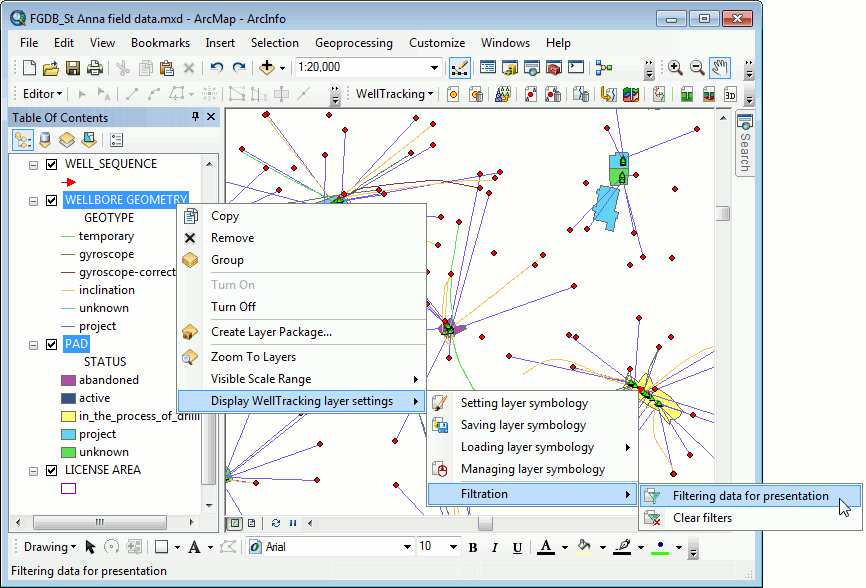The width and height of the screenshot is (866, 588).
Task: Open the Customize menu
Action: 437,43
